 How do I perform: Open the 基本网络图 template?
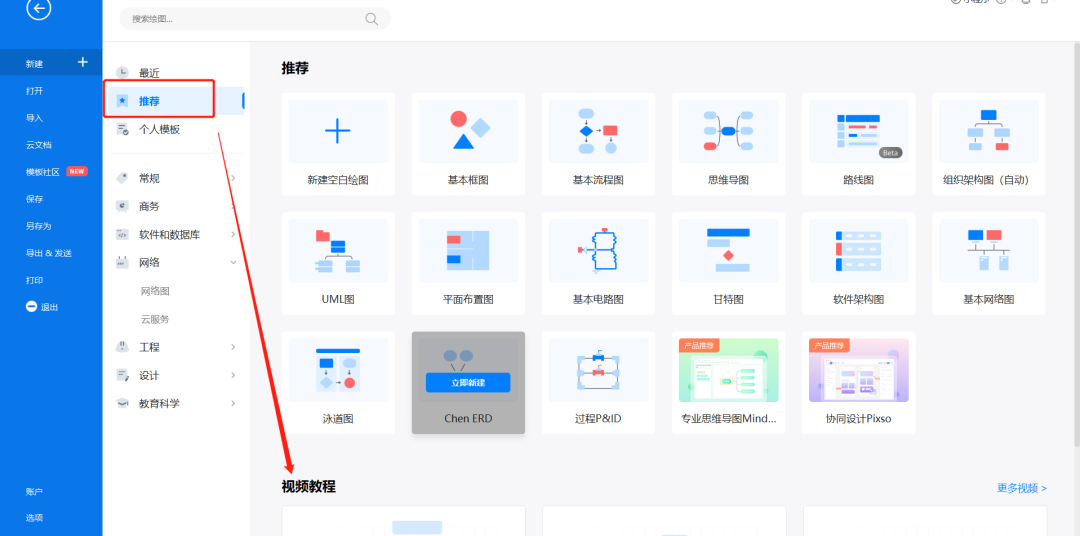988,264
